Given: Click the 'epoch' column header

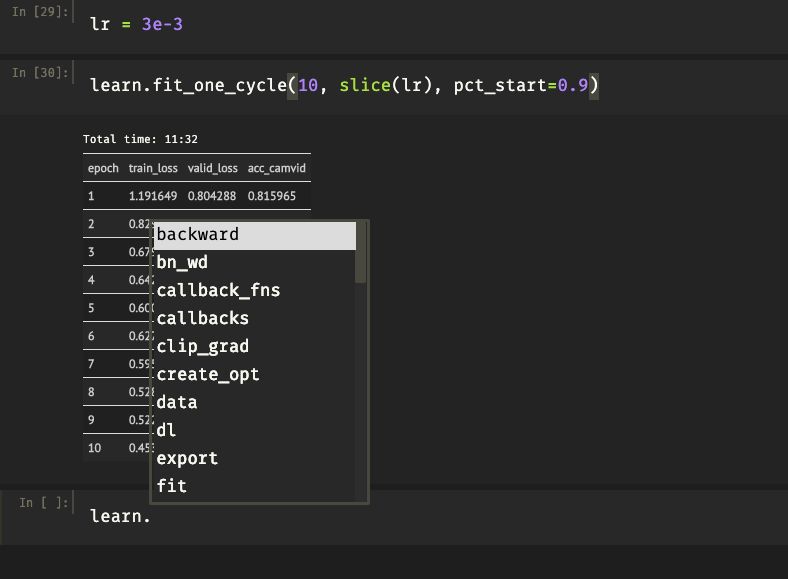Looking at the screenshot, I should tap(103, 168).
